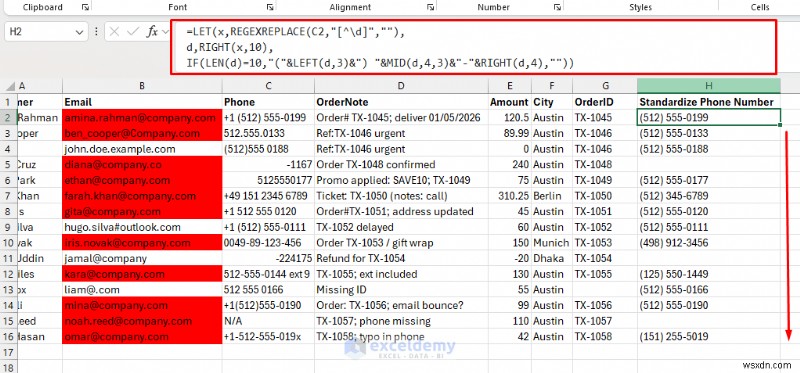Open the Number group dialog launcher
The height and width of the screenshot is (373, 800).
(557, 7)
